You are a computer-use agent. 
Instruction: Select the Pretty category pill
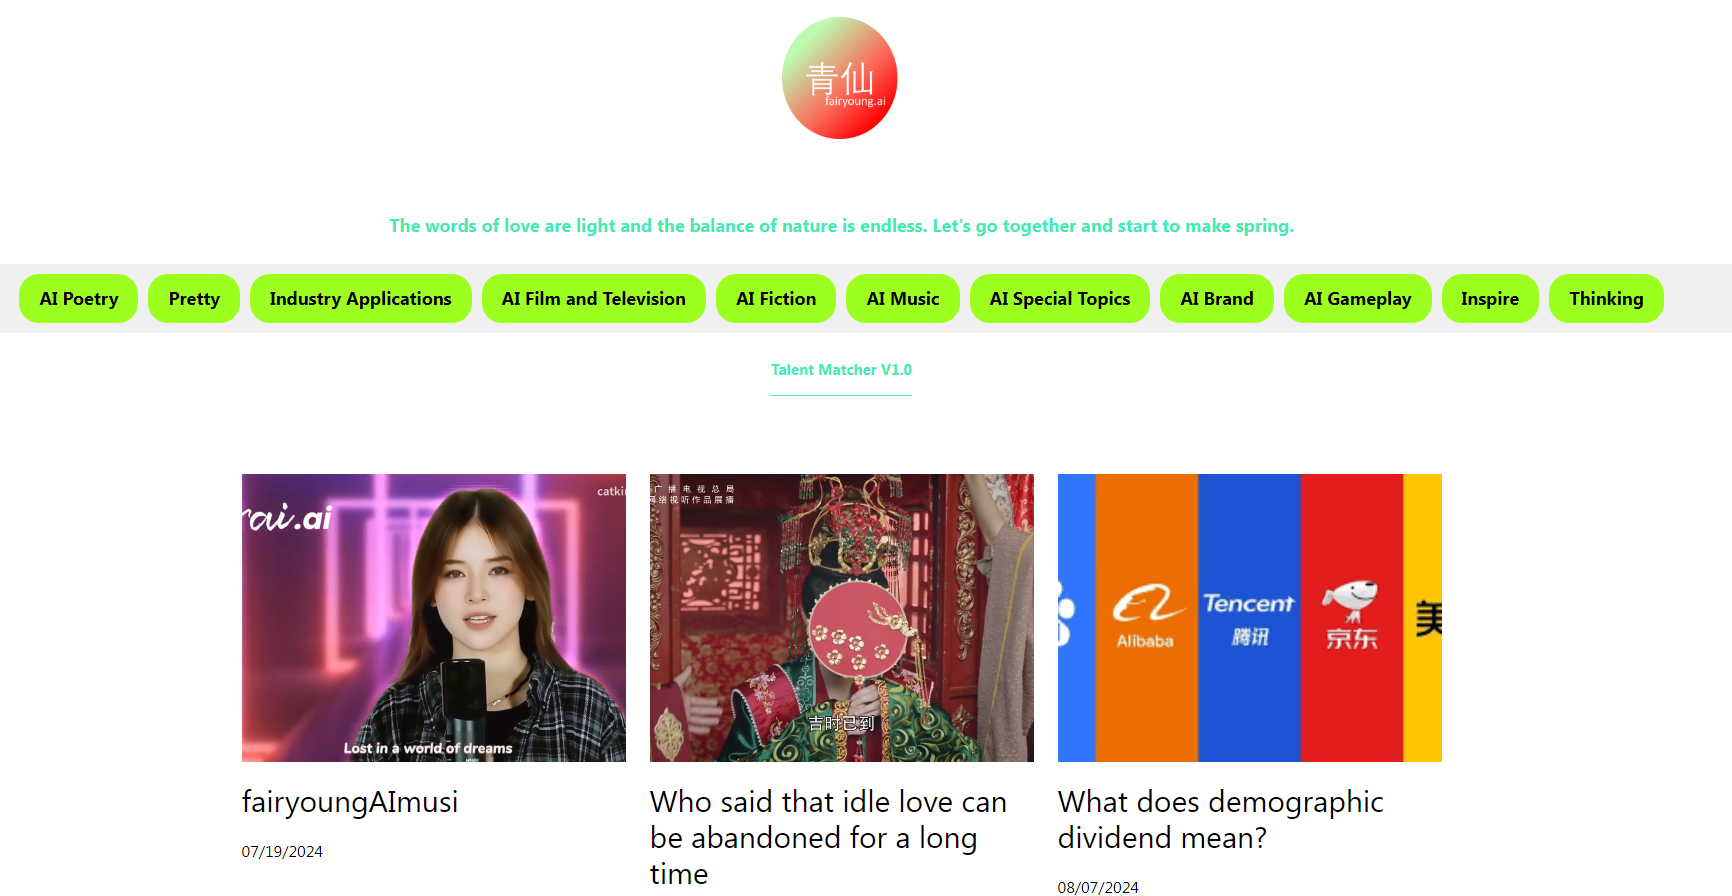tap(194, 299)
